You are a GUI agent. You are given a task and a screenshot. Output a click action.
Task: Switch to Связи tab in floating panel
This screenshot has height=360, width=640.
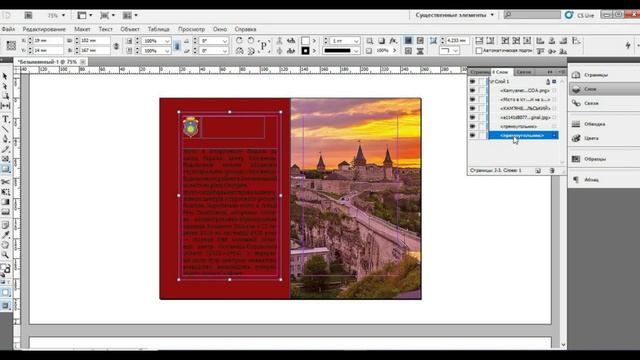[x=524, y=72]
